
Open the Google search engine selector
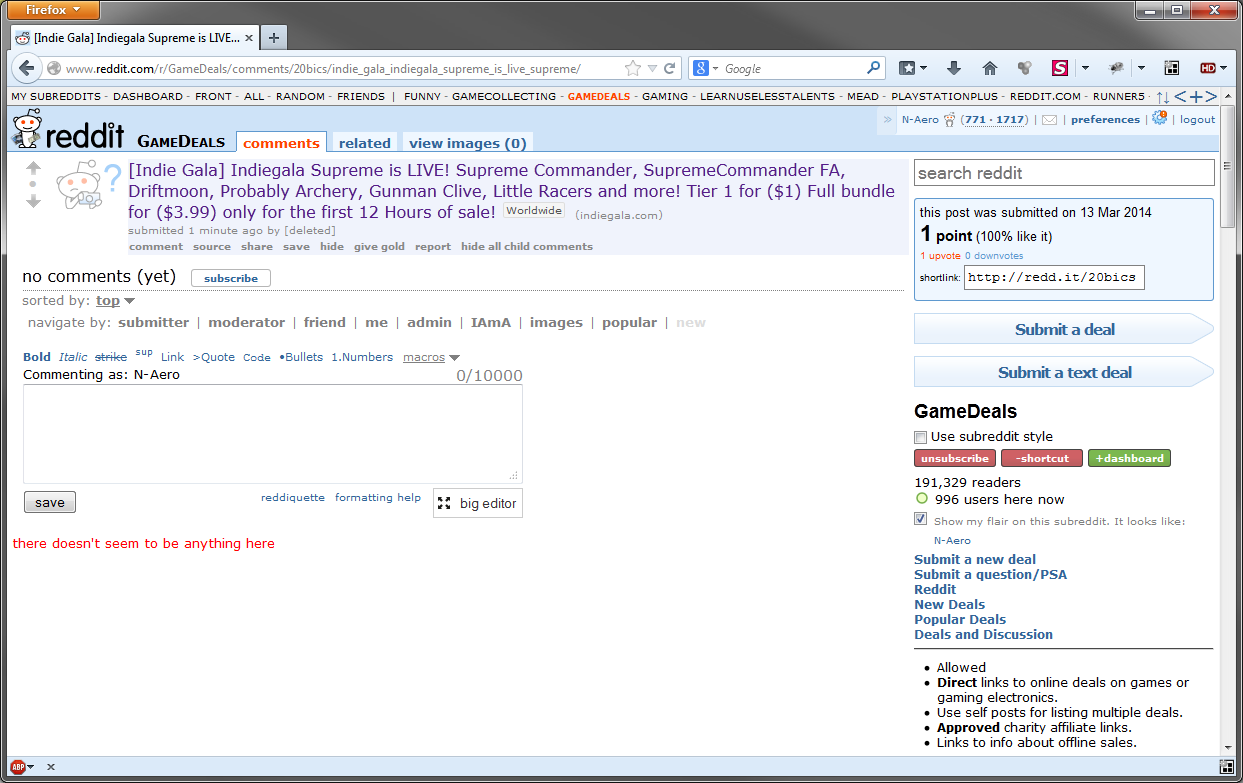click(x=706, y=68)
